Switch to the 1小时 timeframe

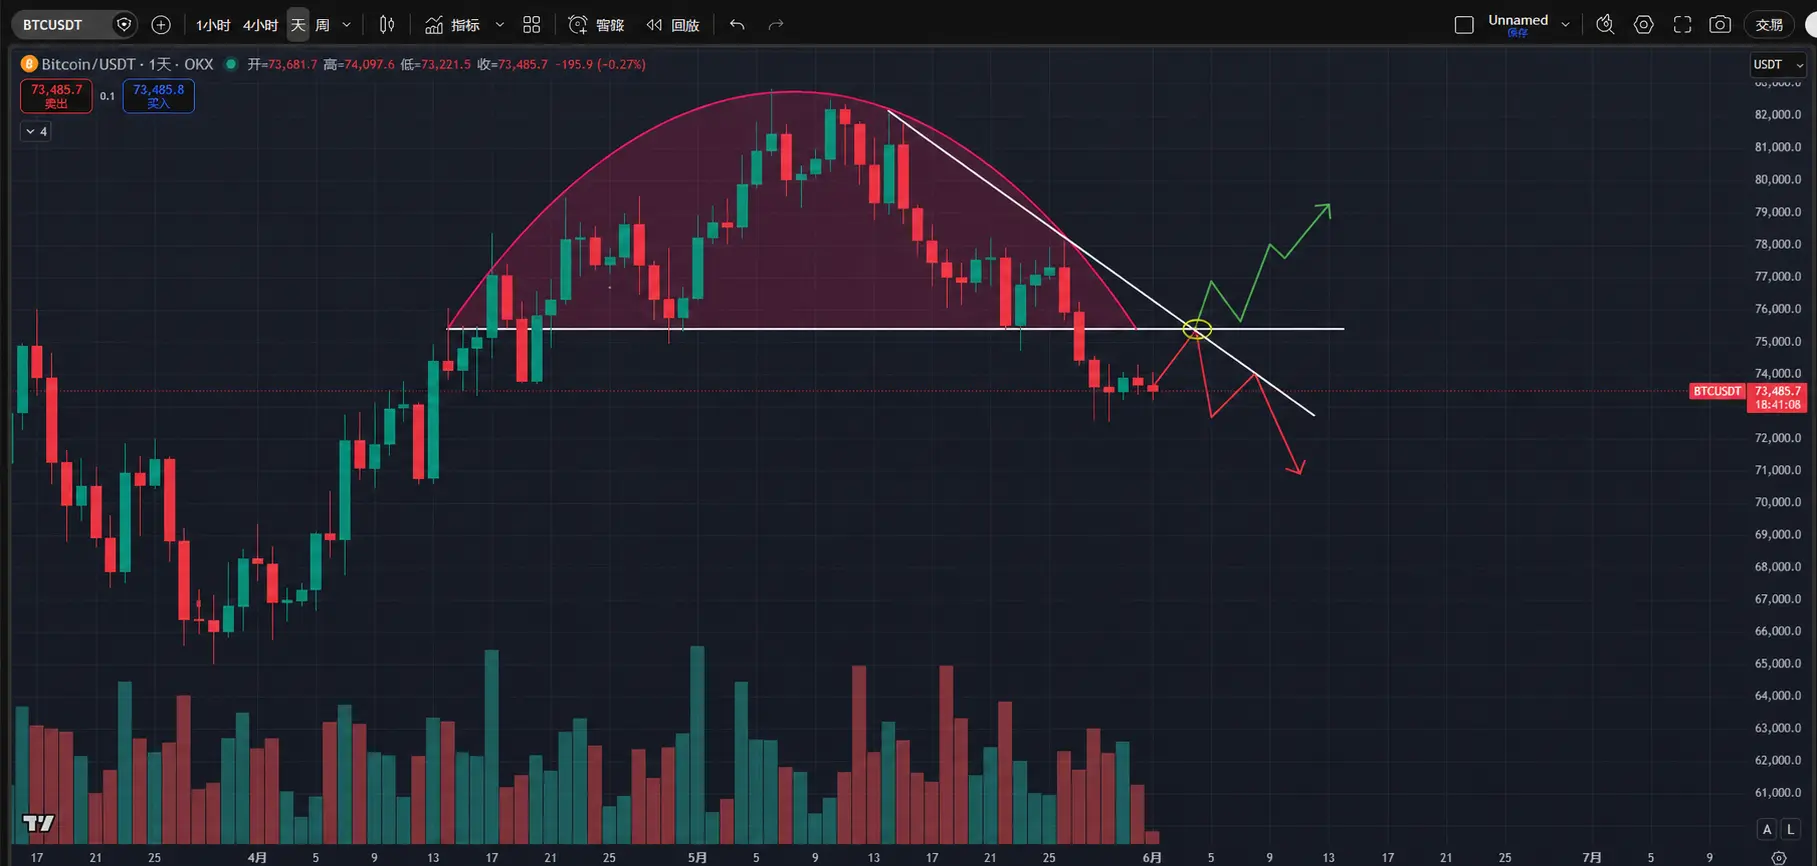coord(212,25)
